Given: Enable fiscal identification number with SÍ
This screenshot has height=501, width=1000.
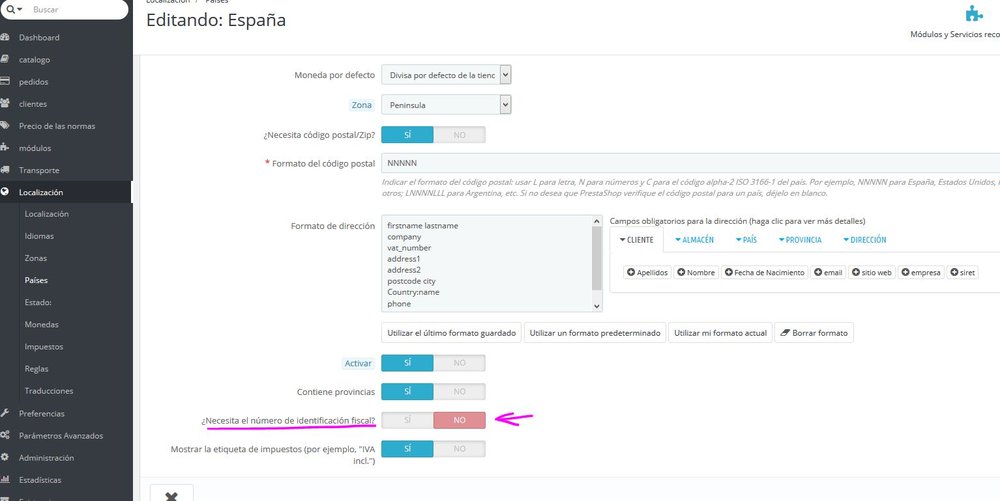Looking at the screenshot, I should (x=407, y=420).
